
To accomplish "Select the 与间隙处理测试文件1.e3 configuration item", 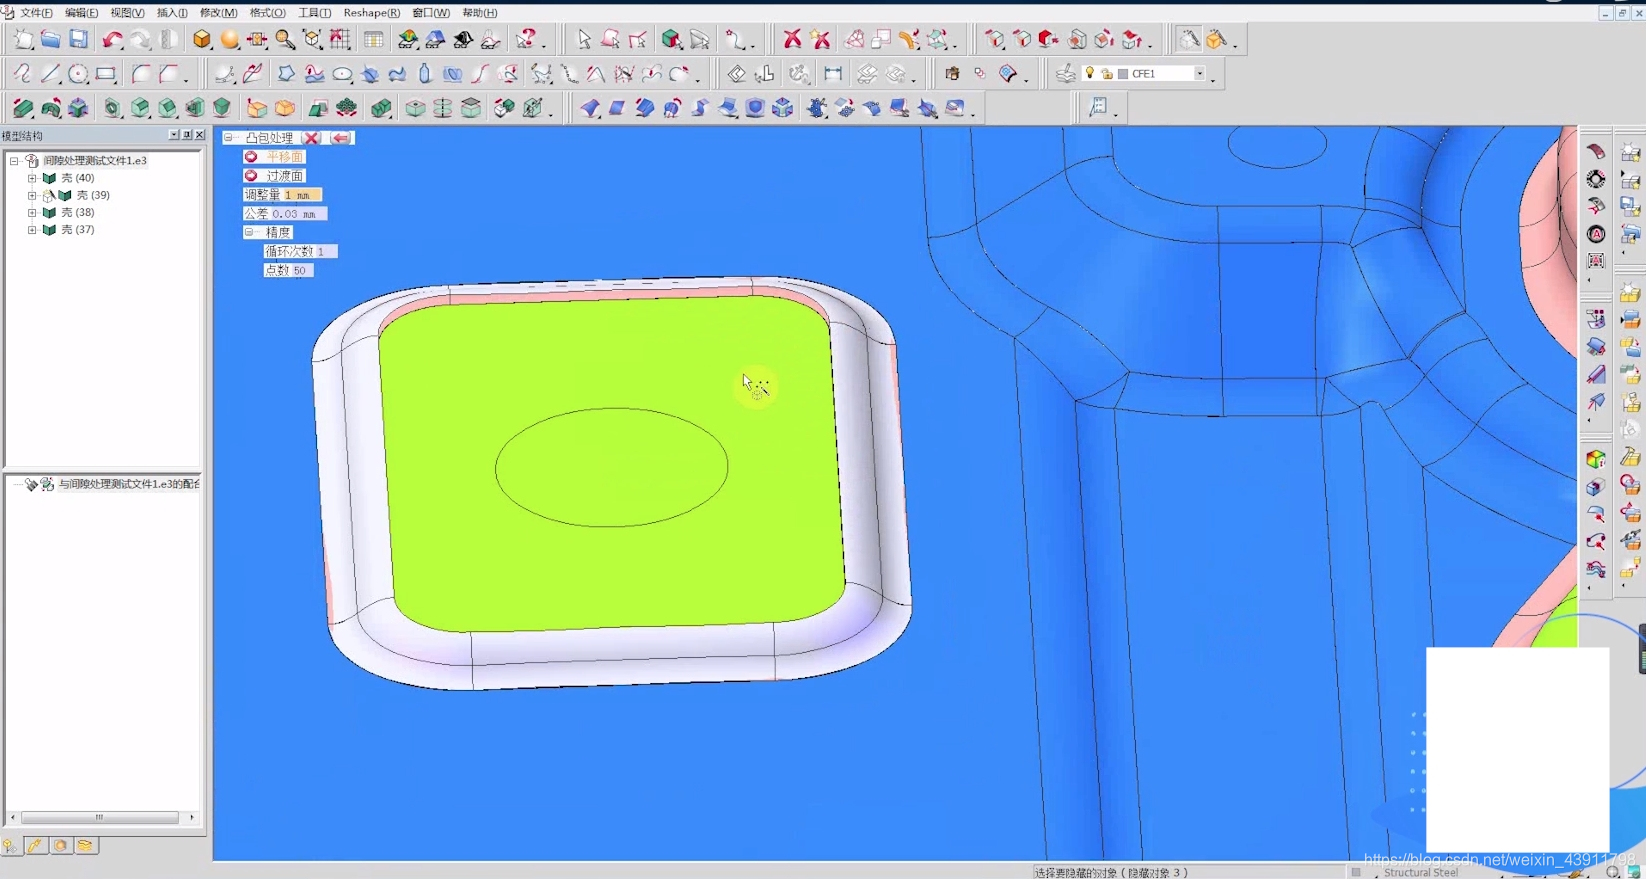I will [x=128, y=484].
